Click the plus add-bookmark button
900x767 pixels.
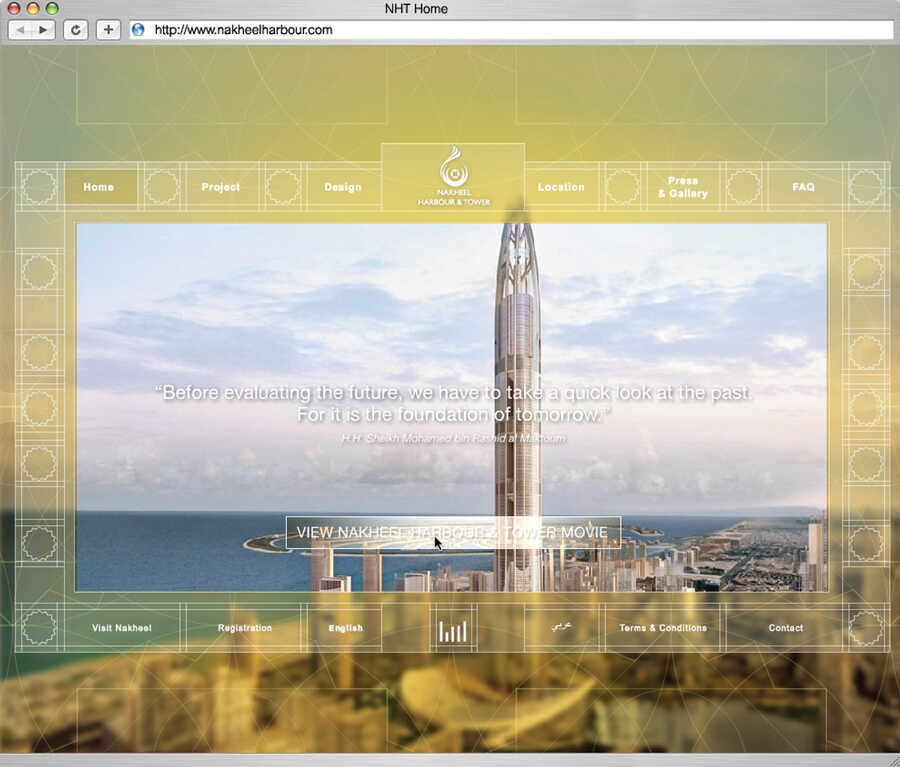pos(108,30)
